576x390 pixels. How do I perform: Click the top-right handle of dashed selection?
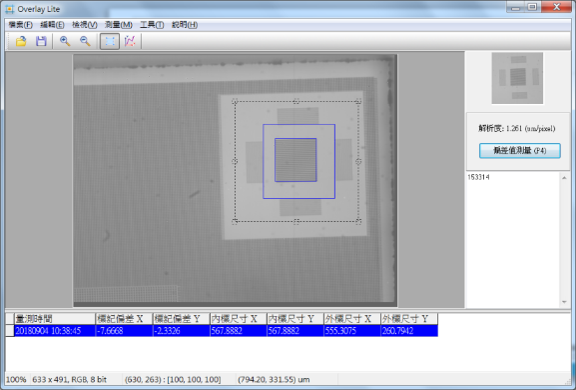pyautogui.click(x=359, y=101)
